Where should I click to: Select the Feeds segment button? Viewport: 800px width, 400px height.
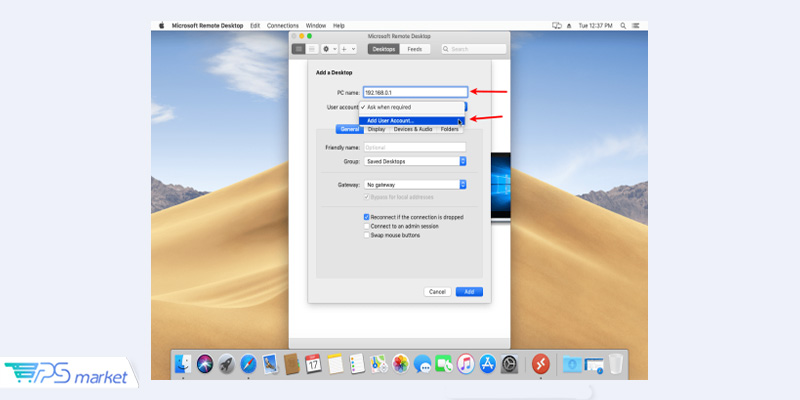pyautogui.click(x=415, y=49)
